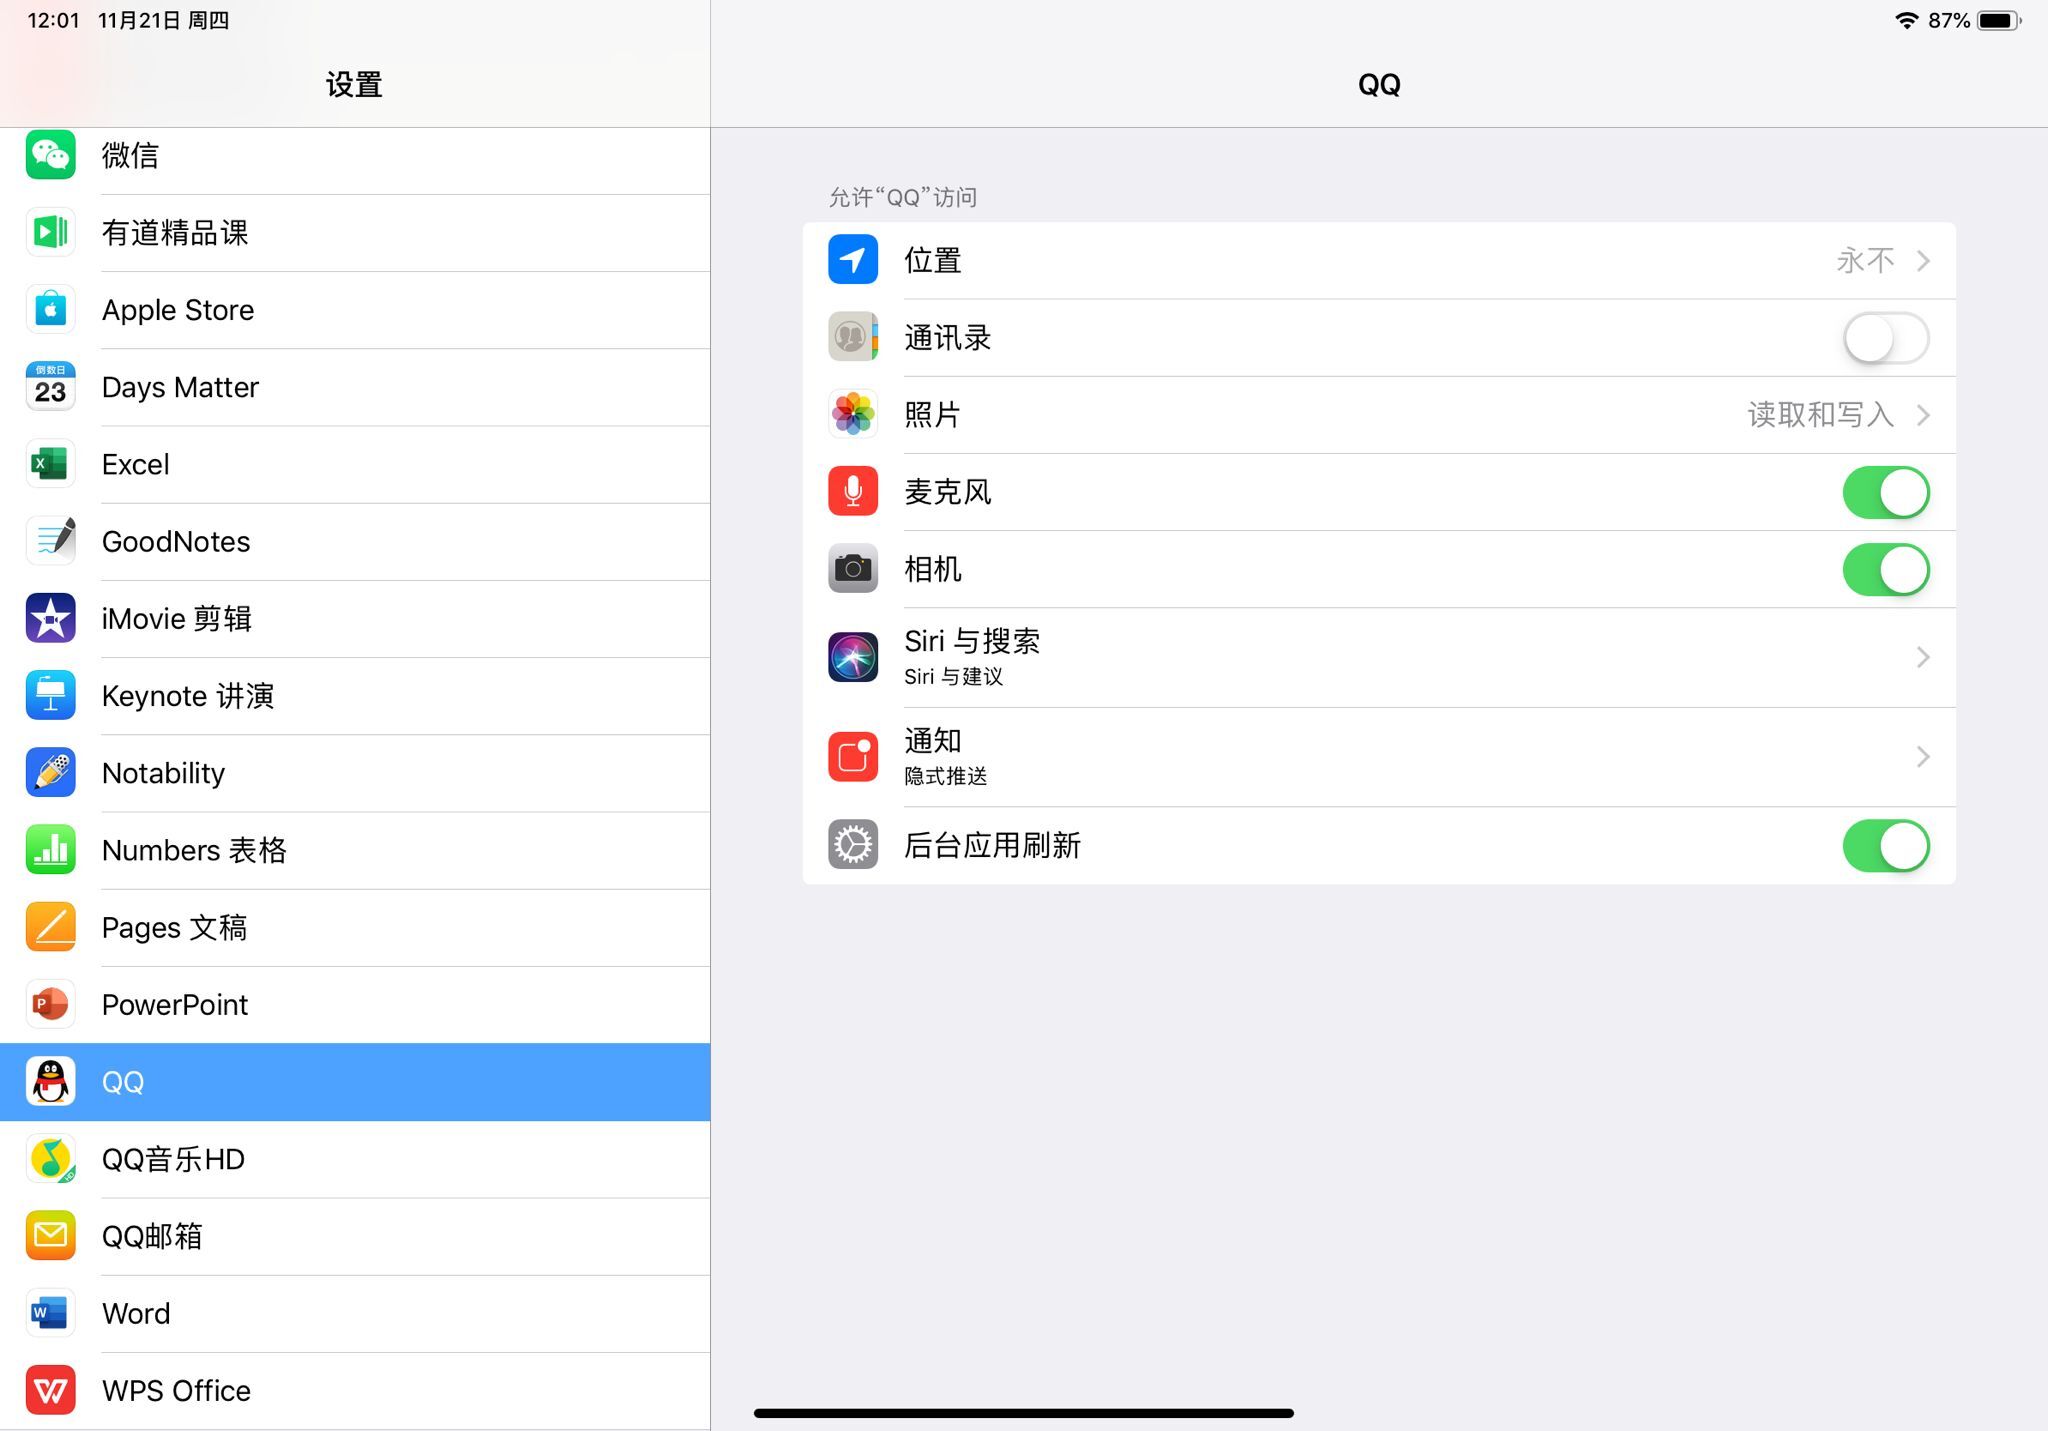Screen dimensions: 2048x1431
Task: Tap the Keynote app icon
Action: click(x=50, y=696)
